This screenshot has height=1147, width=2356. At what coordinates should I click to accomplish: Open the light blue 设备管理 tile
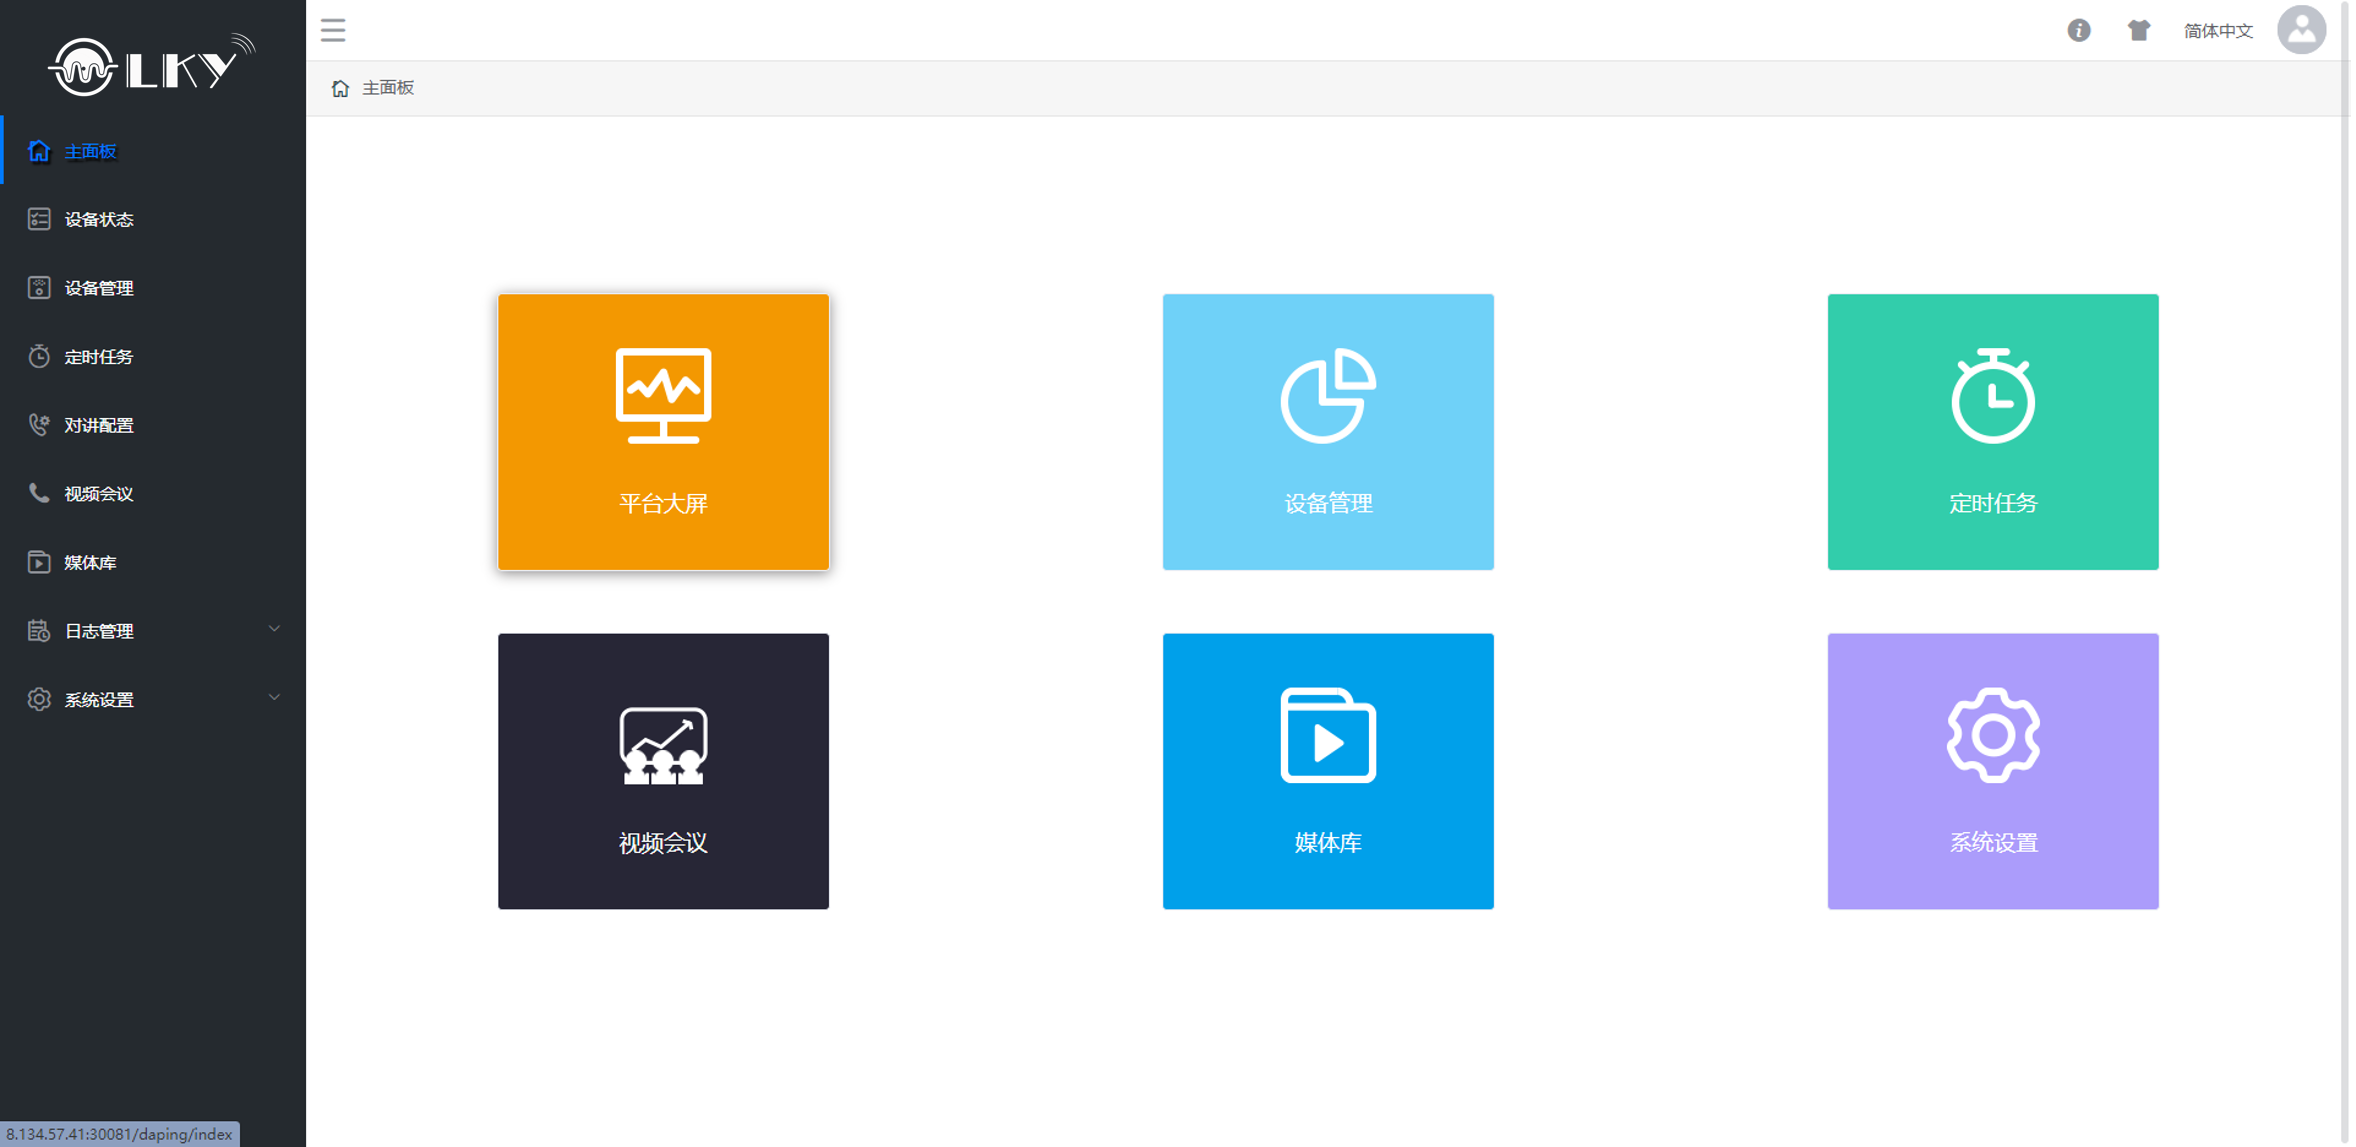[x=1327, y=432]
